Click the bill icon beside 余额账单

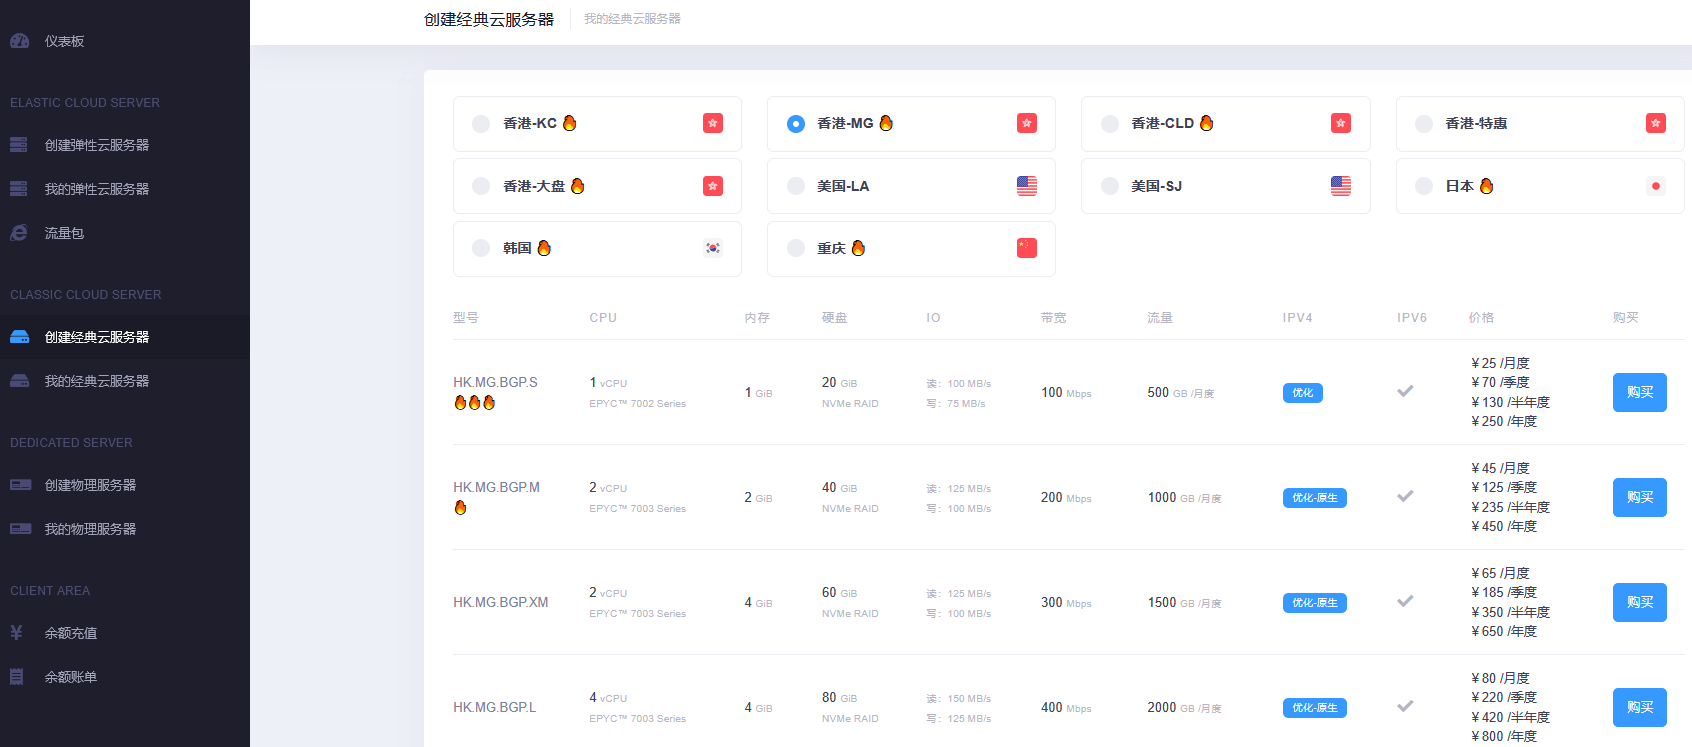tap(16, 677)
